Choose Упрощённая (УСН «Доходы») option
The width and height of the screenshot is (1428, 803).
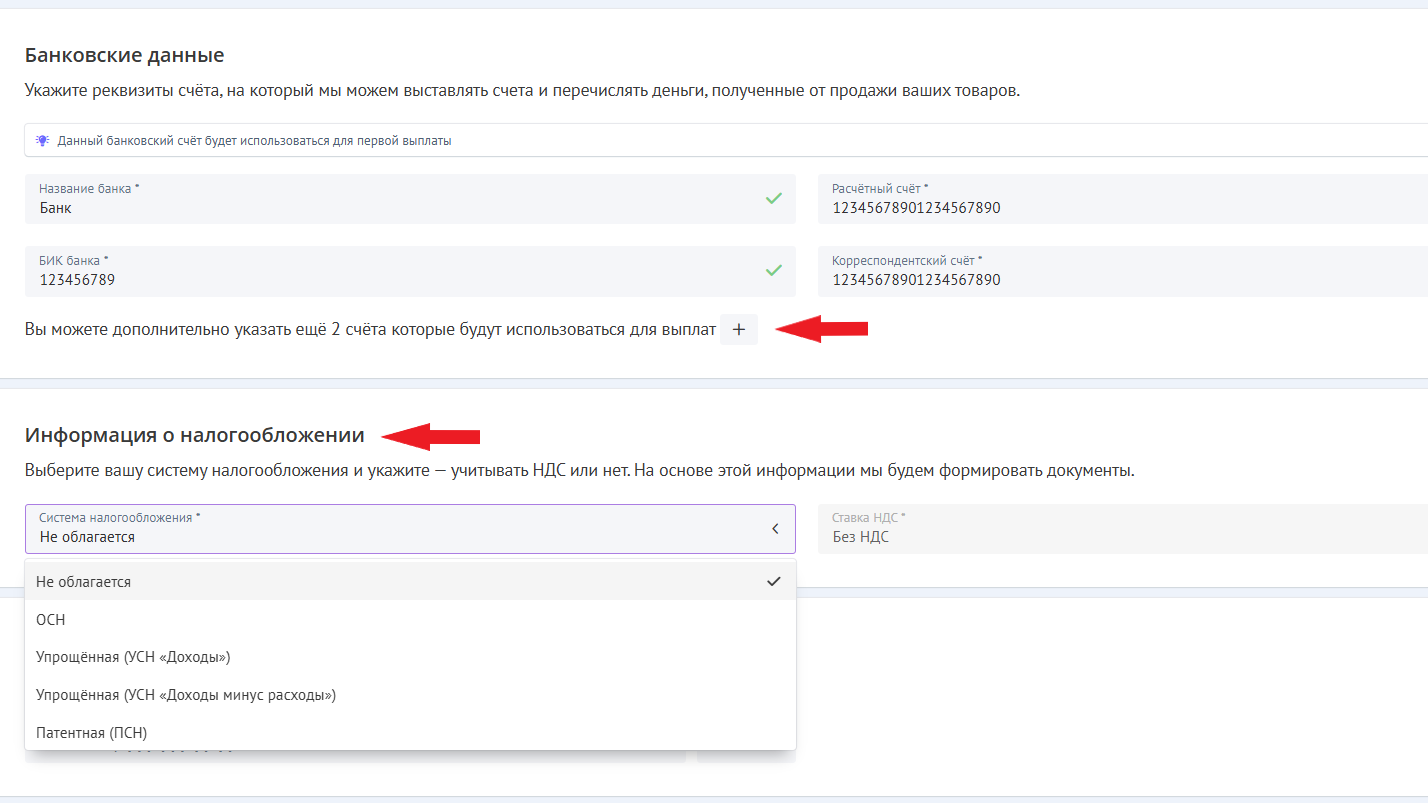133,657
